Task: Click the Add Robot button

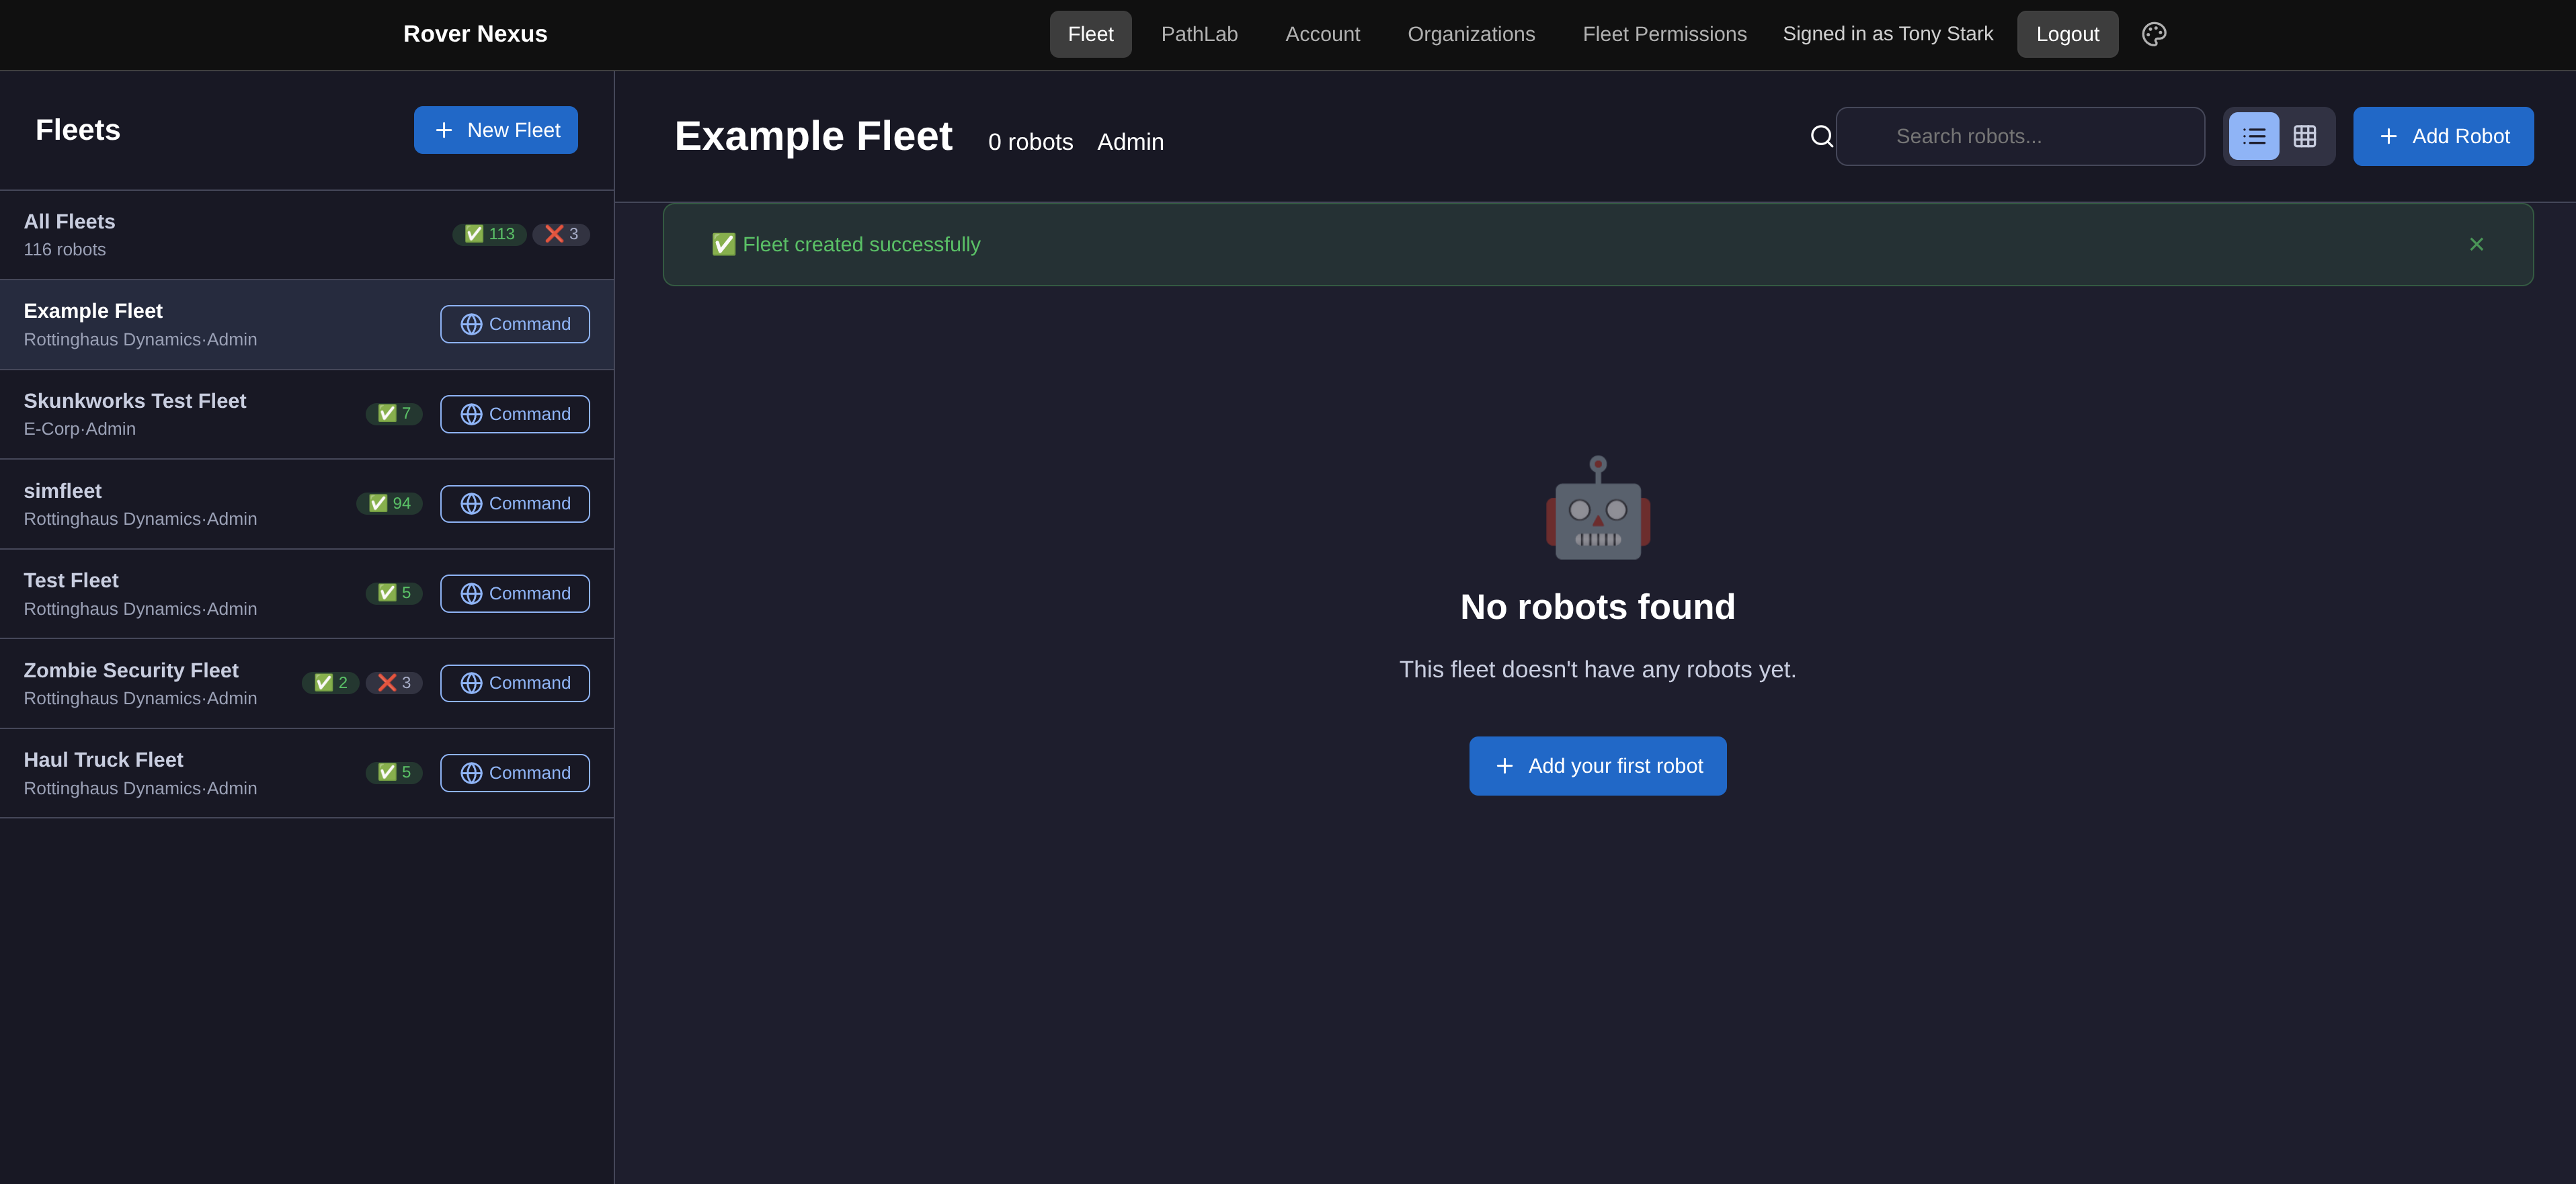Action: [2442, 136]
